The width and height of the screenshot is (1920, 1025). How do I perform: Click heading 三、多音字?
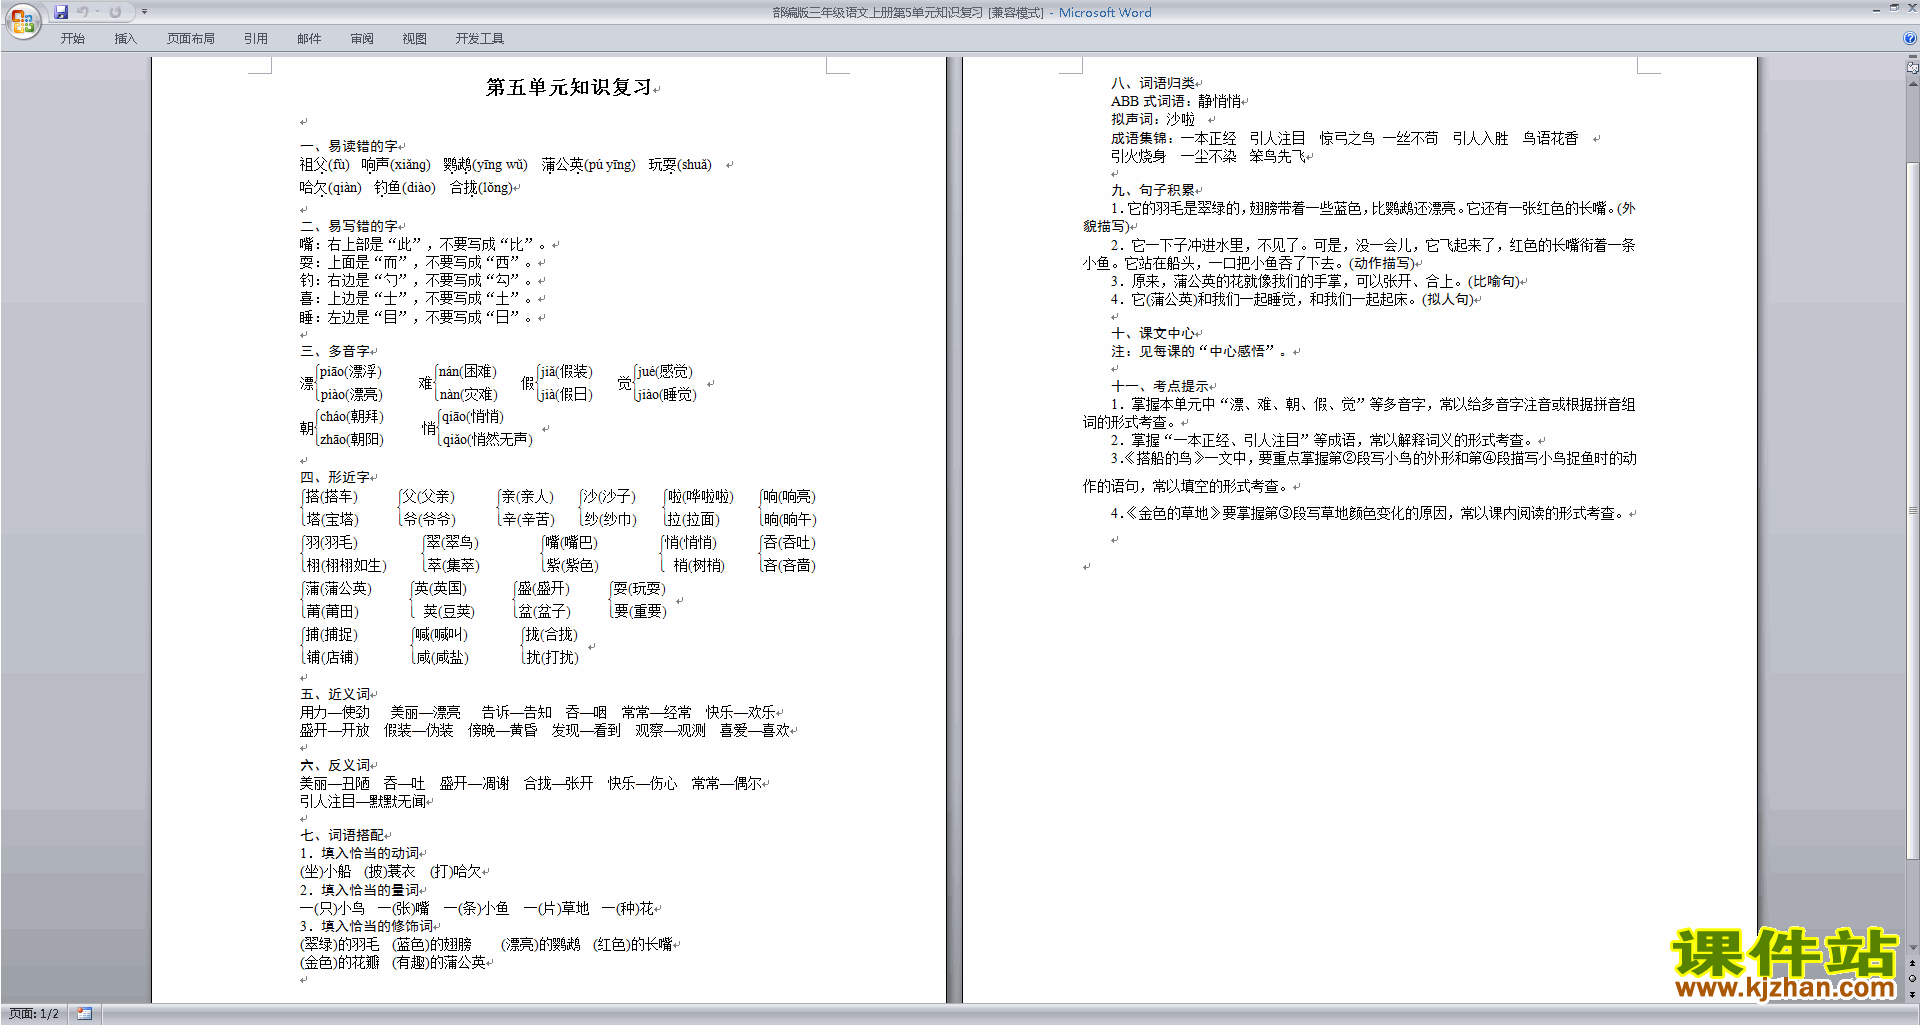(x=335, y=351)
